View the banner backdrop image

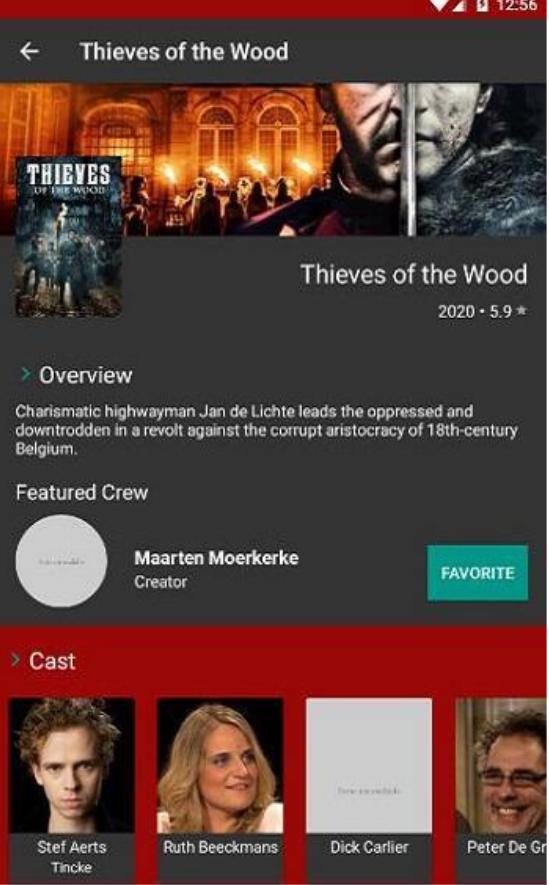[x=274, y=159]
